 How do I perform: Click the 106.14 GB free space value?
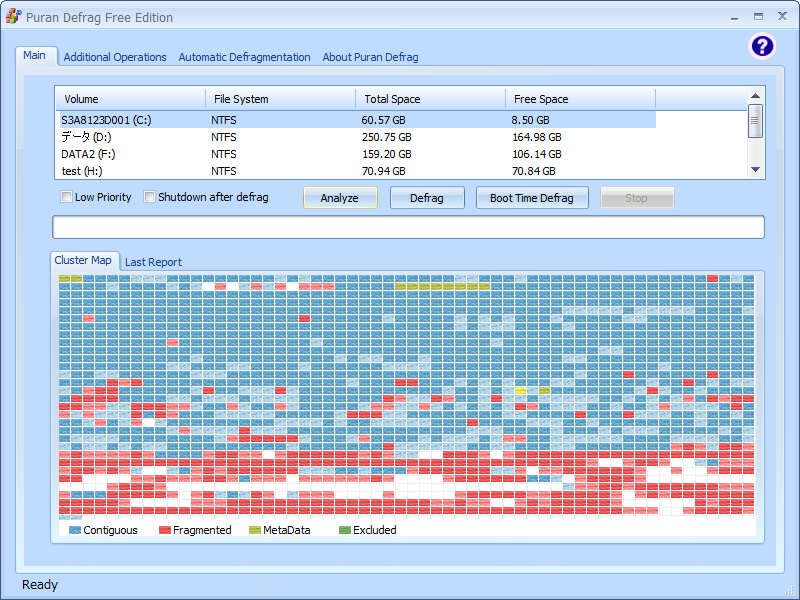coord(537,154)
